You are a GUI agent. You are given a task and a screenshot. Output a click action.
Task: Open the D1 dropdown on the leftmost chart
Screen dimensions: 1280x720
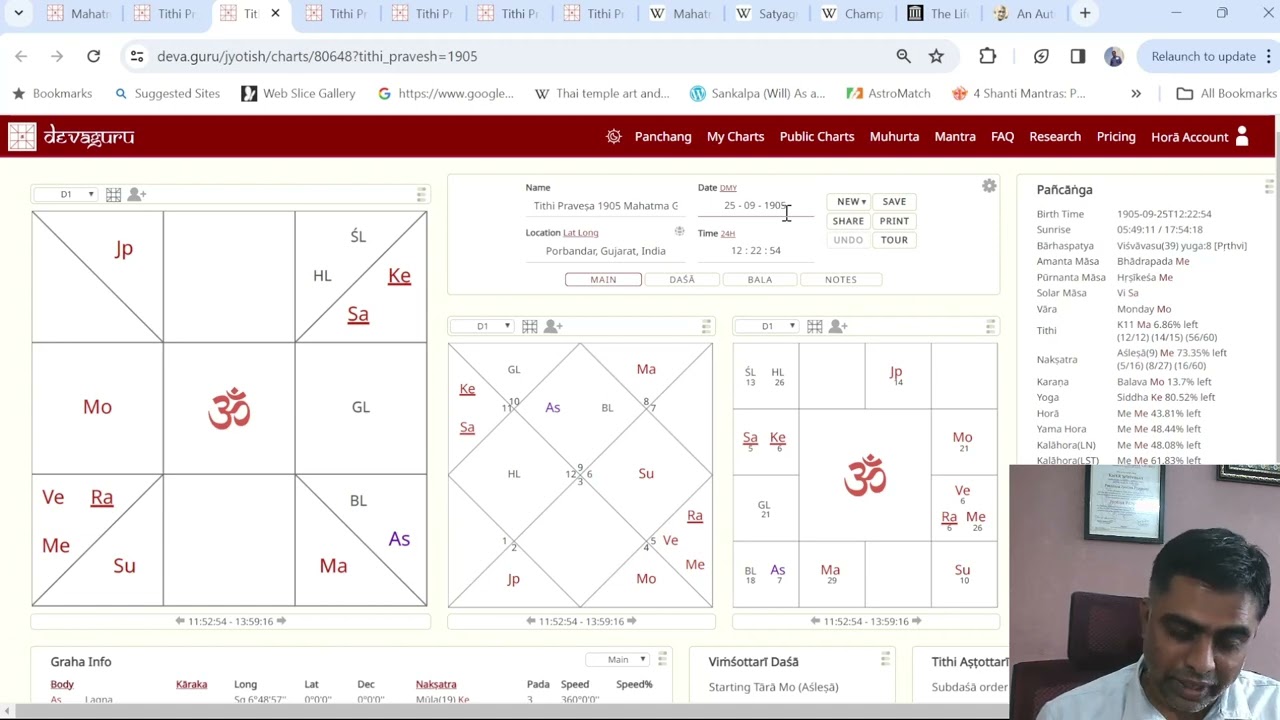pos(66,194)
